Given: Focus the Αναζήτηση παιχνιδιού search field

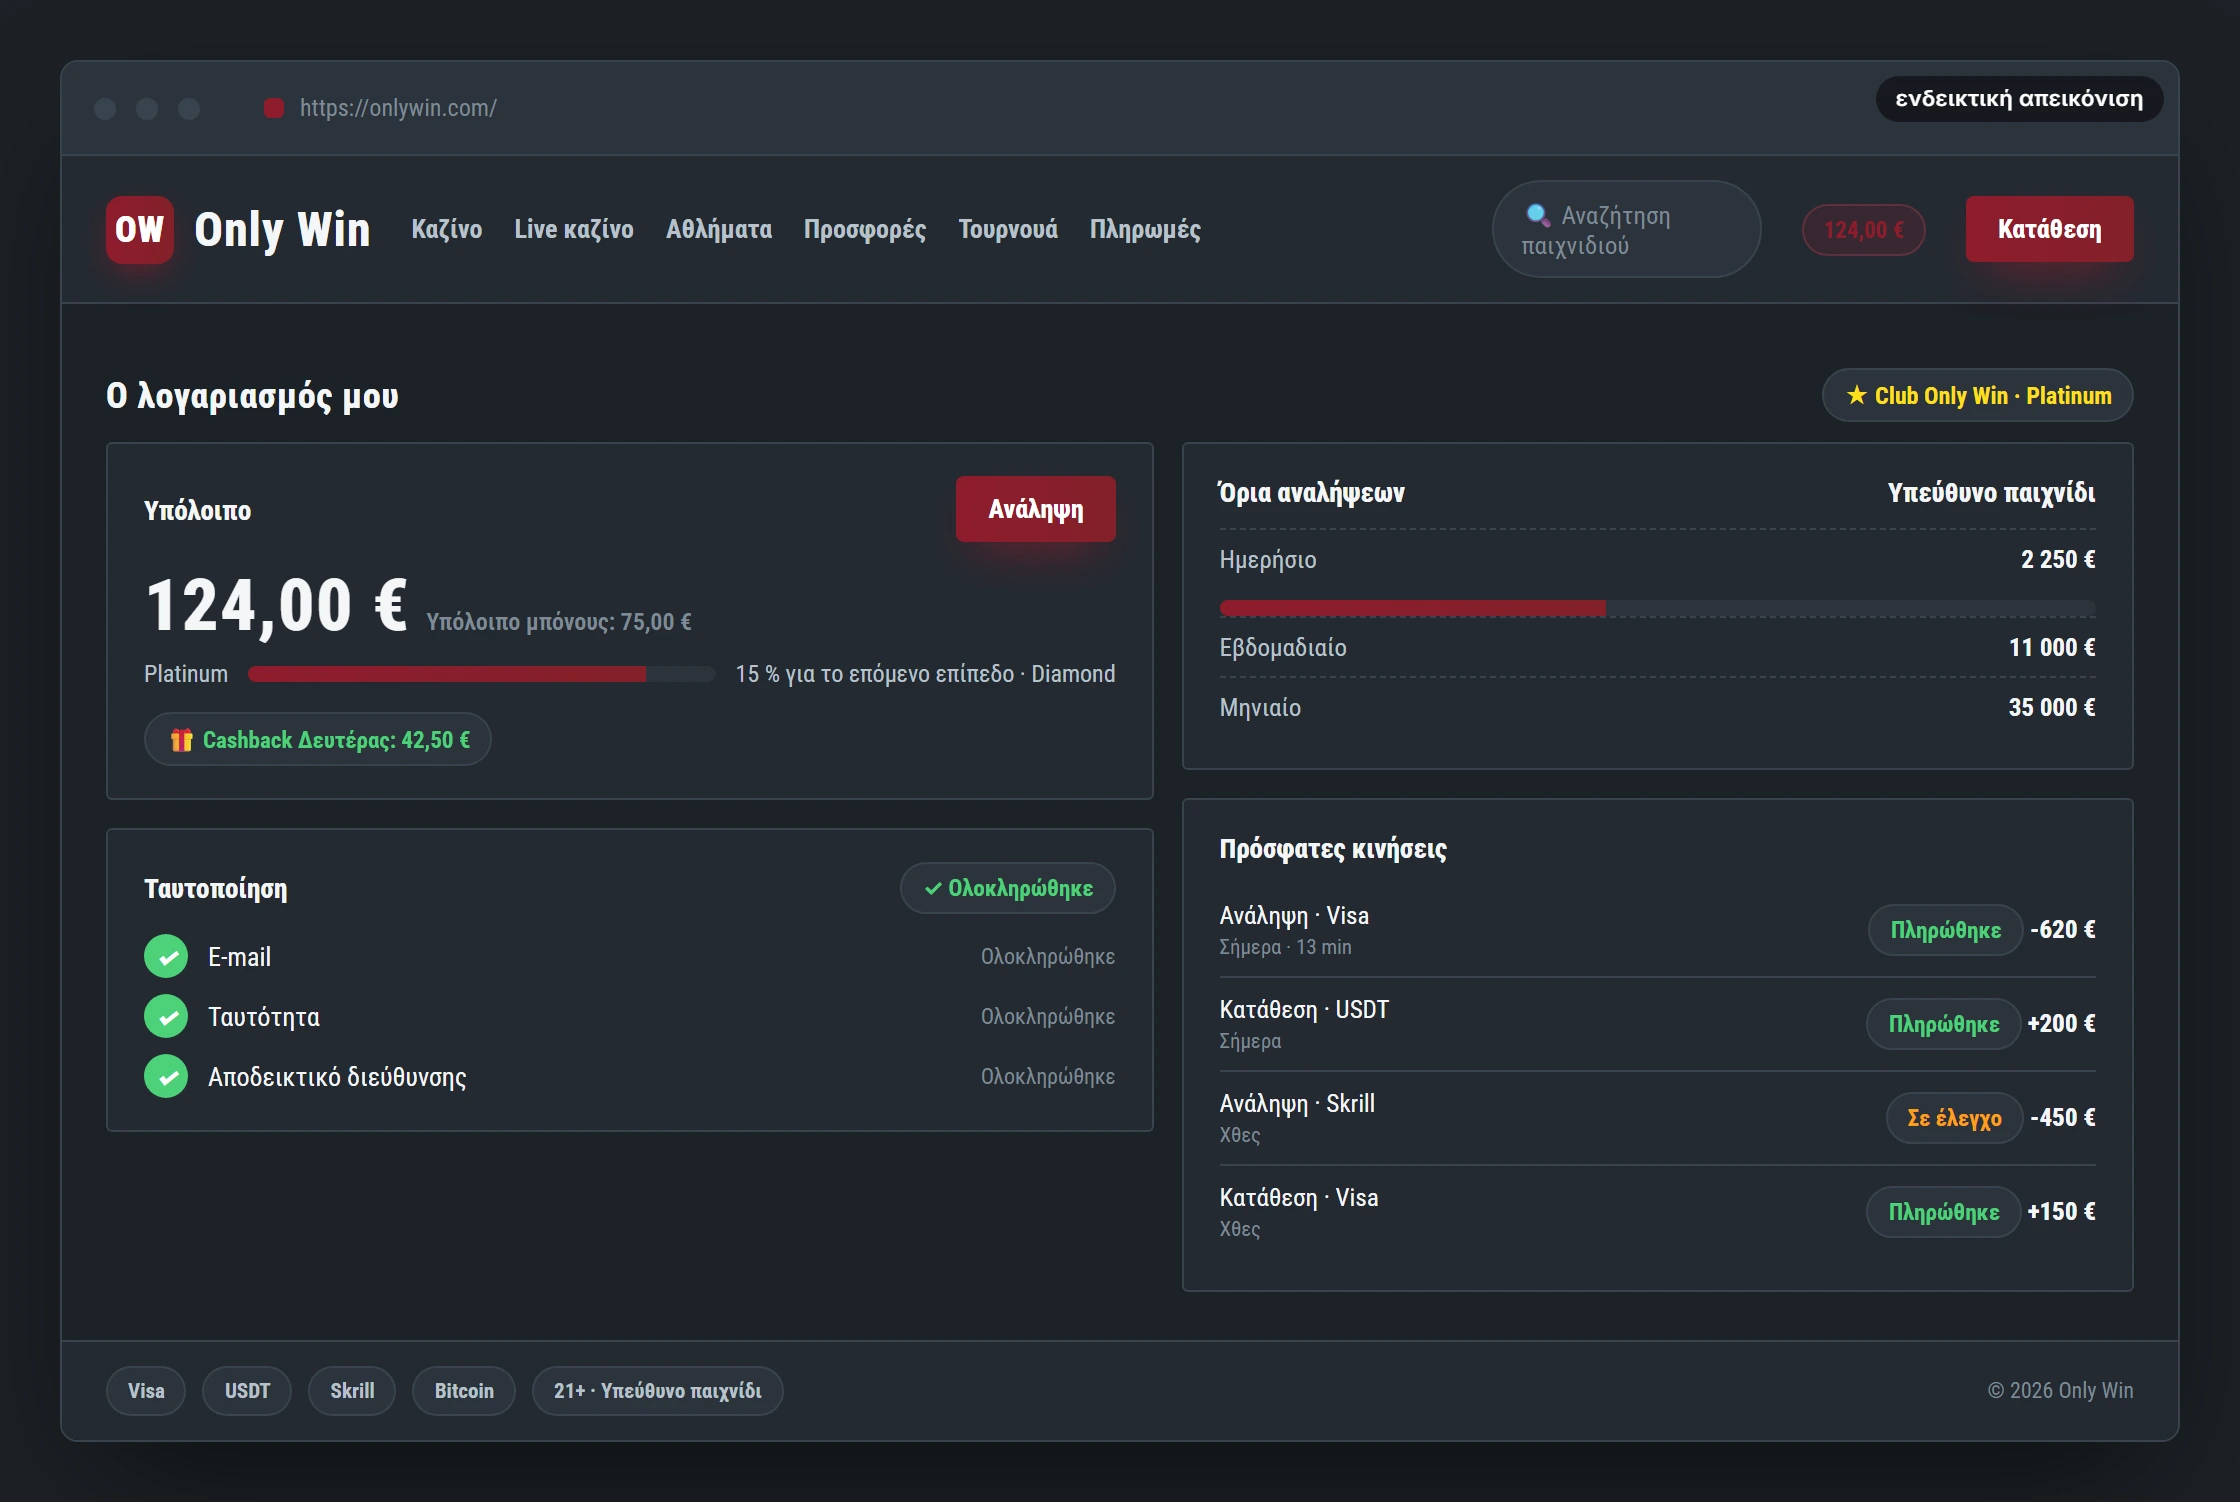Looking at the screenshot, I should (1626, 230).
